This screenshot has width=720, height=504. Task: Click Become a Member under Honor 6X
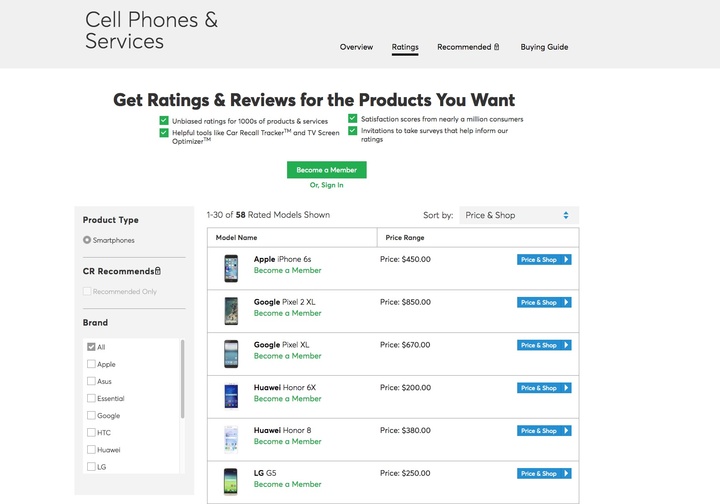coord(287,398)
